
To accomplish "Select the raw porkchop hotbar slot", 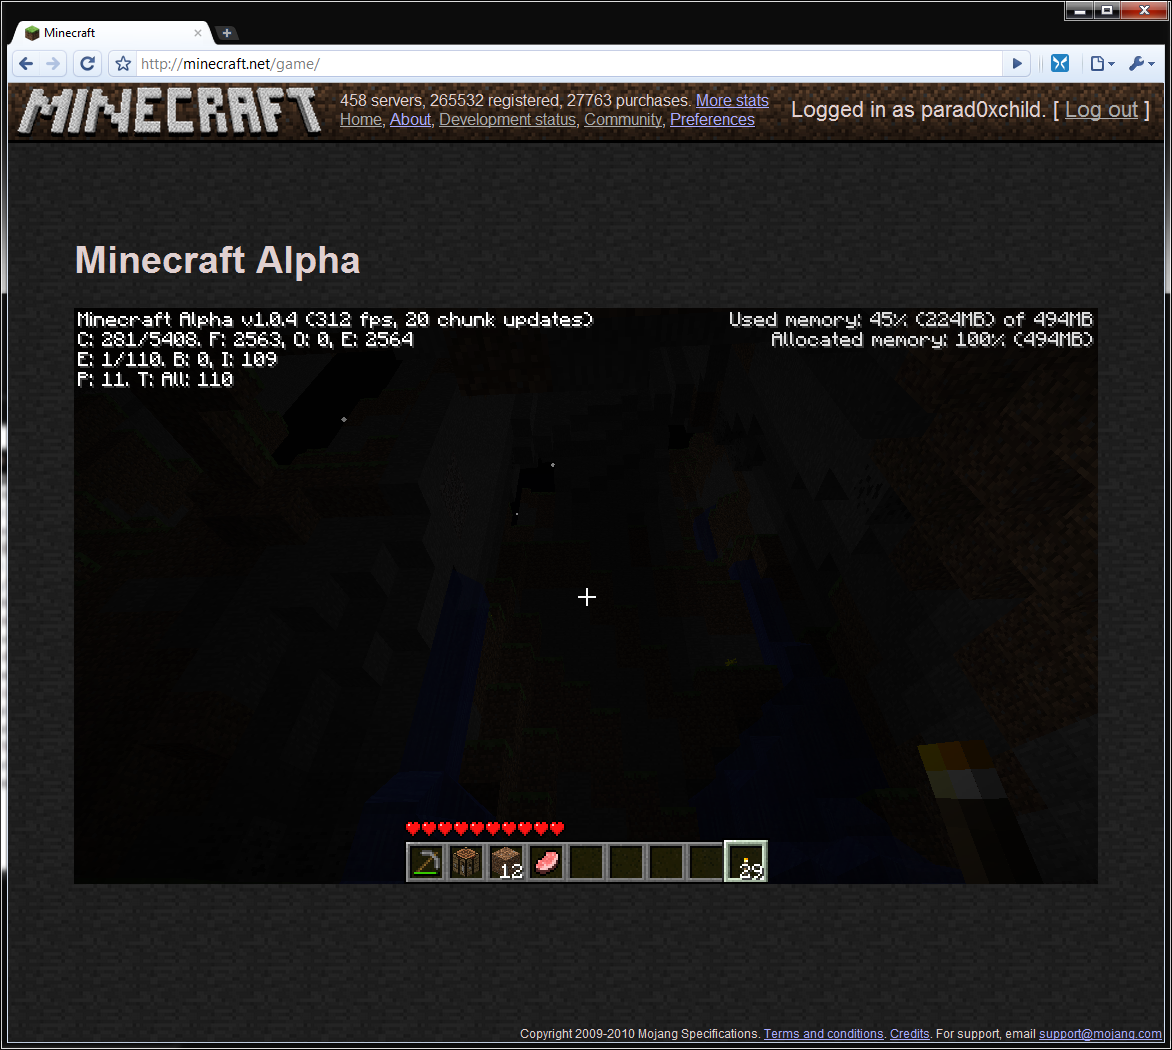I will [x=546, y=862].
